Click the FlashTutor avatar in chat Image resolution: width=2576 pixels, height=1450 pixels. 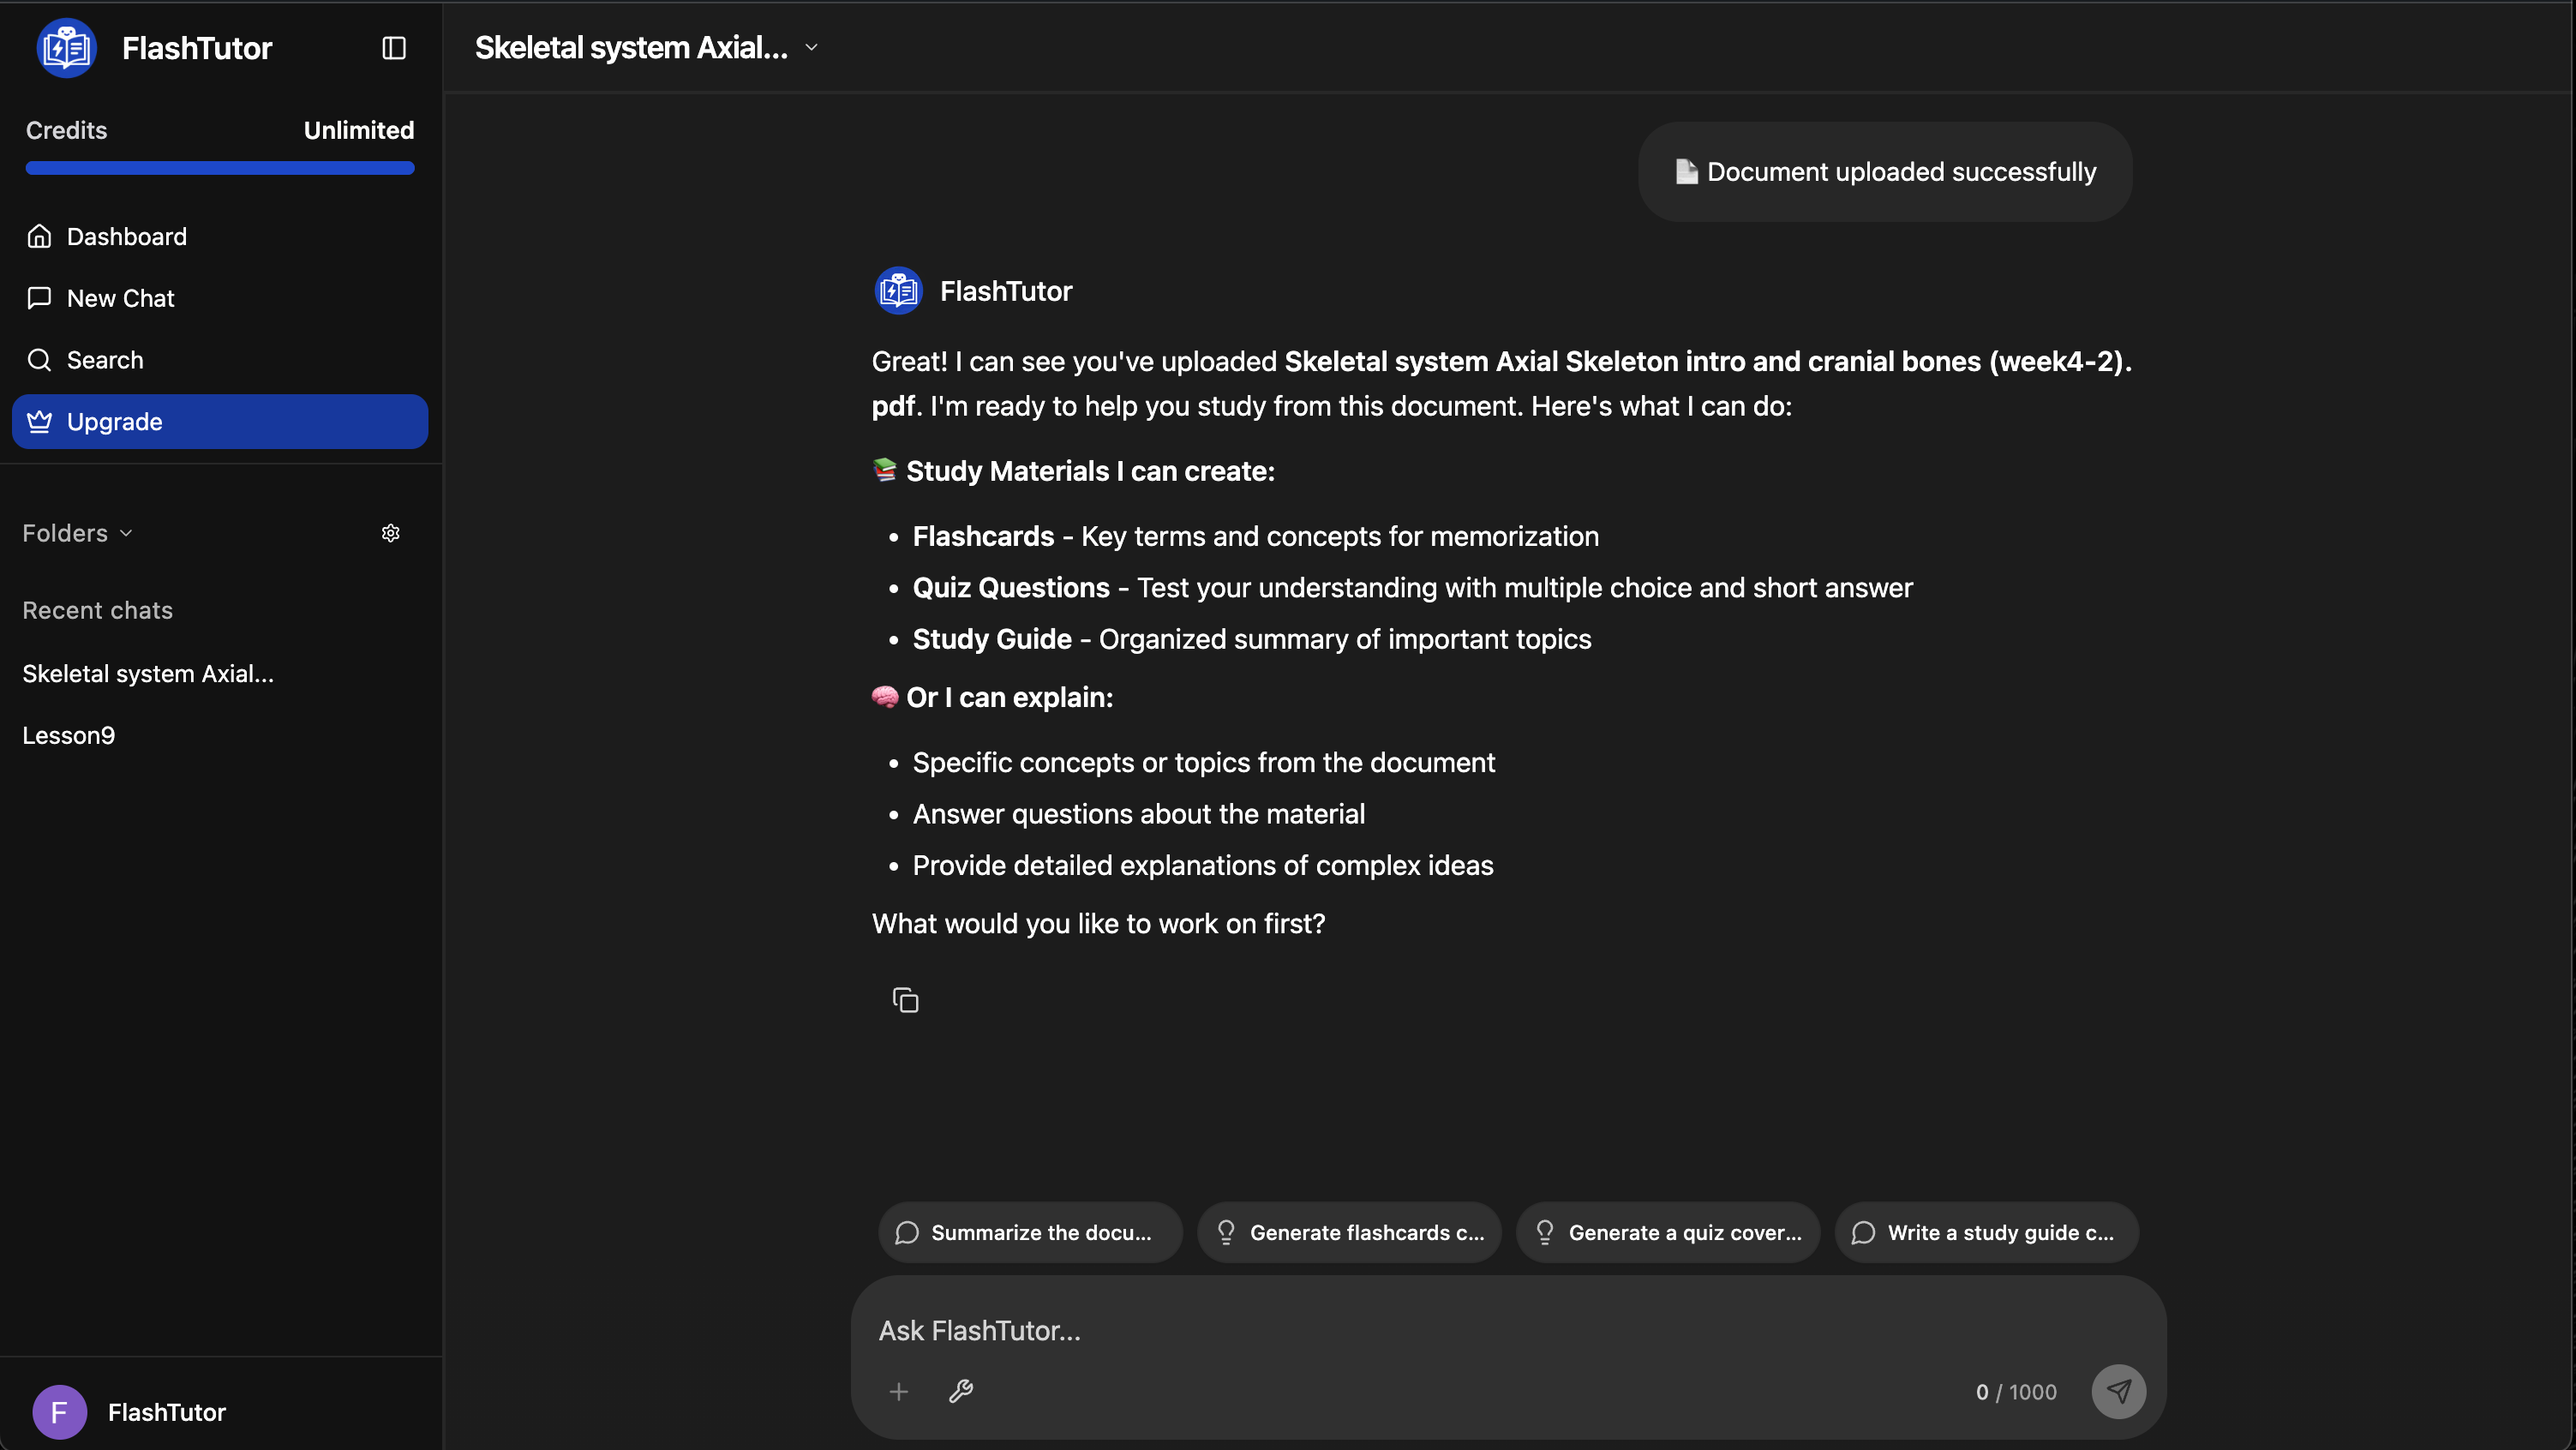898,291
